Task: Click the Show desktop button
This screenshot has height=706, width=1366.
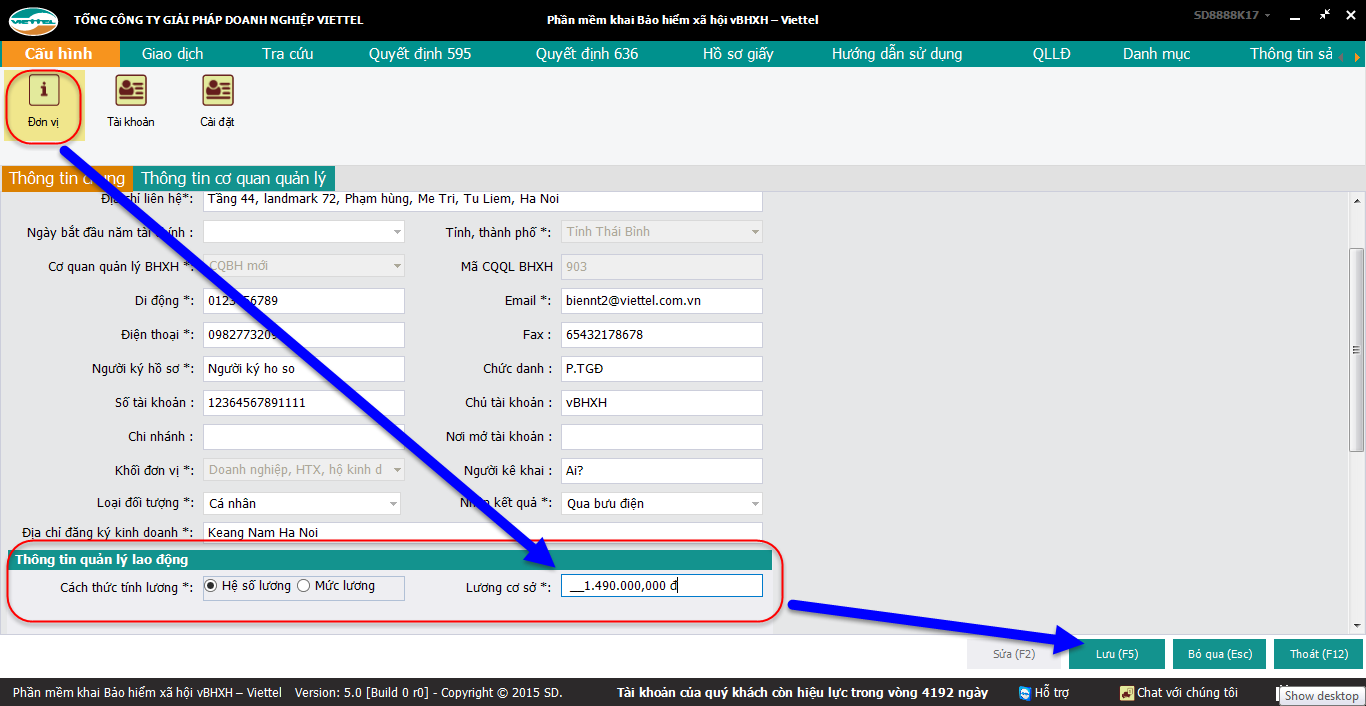Action: point(1321,696)
